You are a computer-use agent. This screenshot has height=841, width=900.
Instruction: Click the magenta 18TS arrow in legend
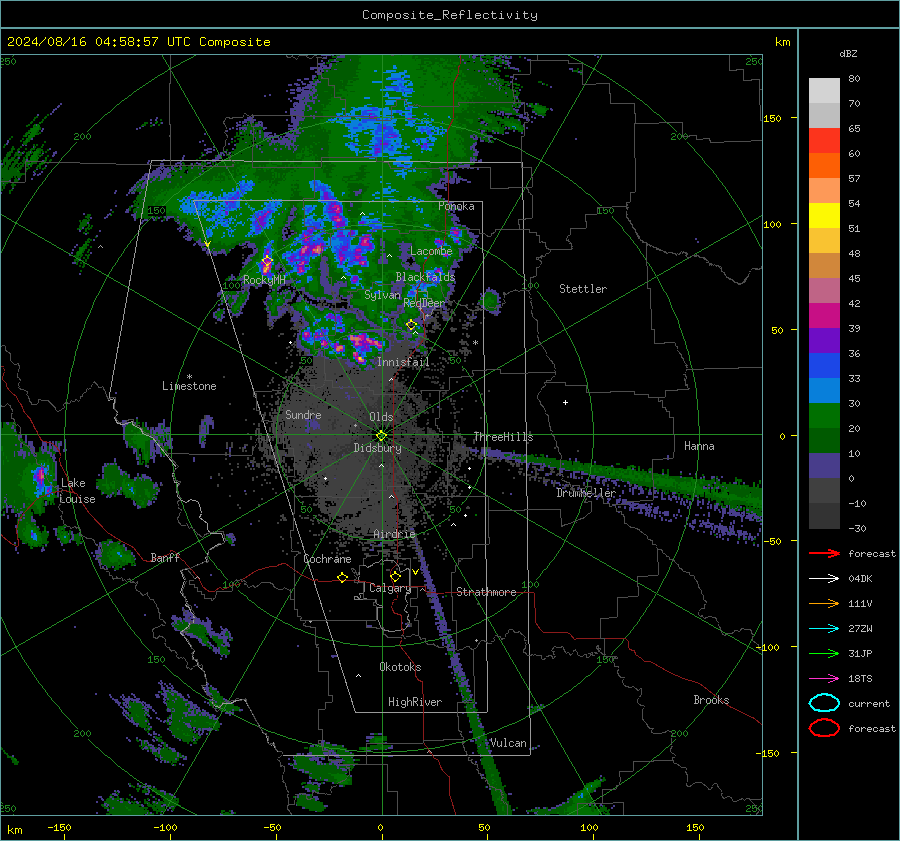[824, 679]
